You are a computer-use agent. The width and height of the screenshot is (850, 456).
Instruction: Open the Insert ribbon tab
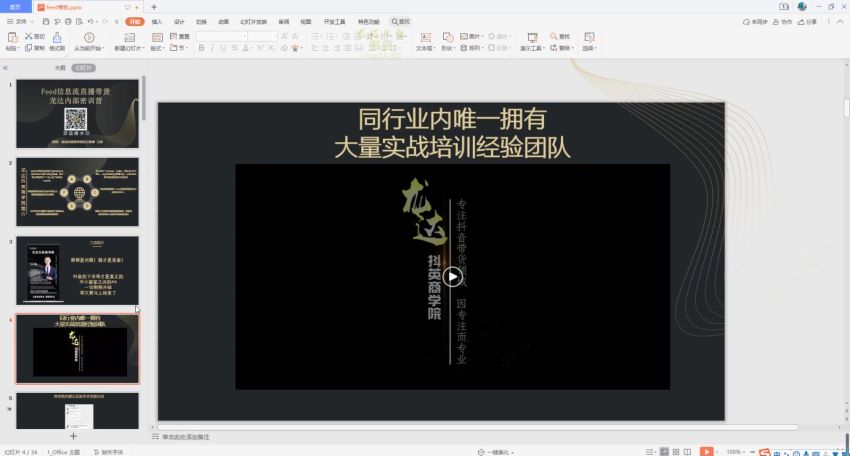coord(157,22)
